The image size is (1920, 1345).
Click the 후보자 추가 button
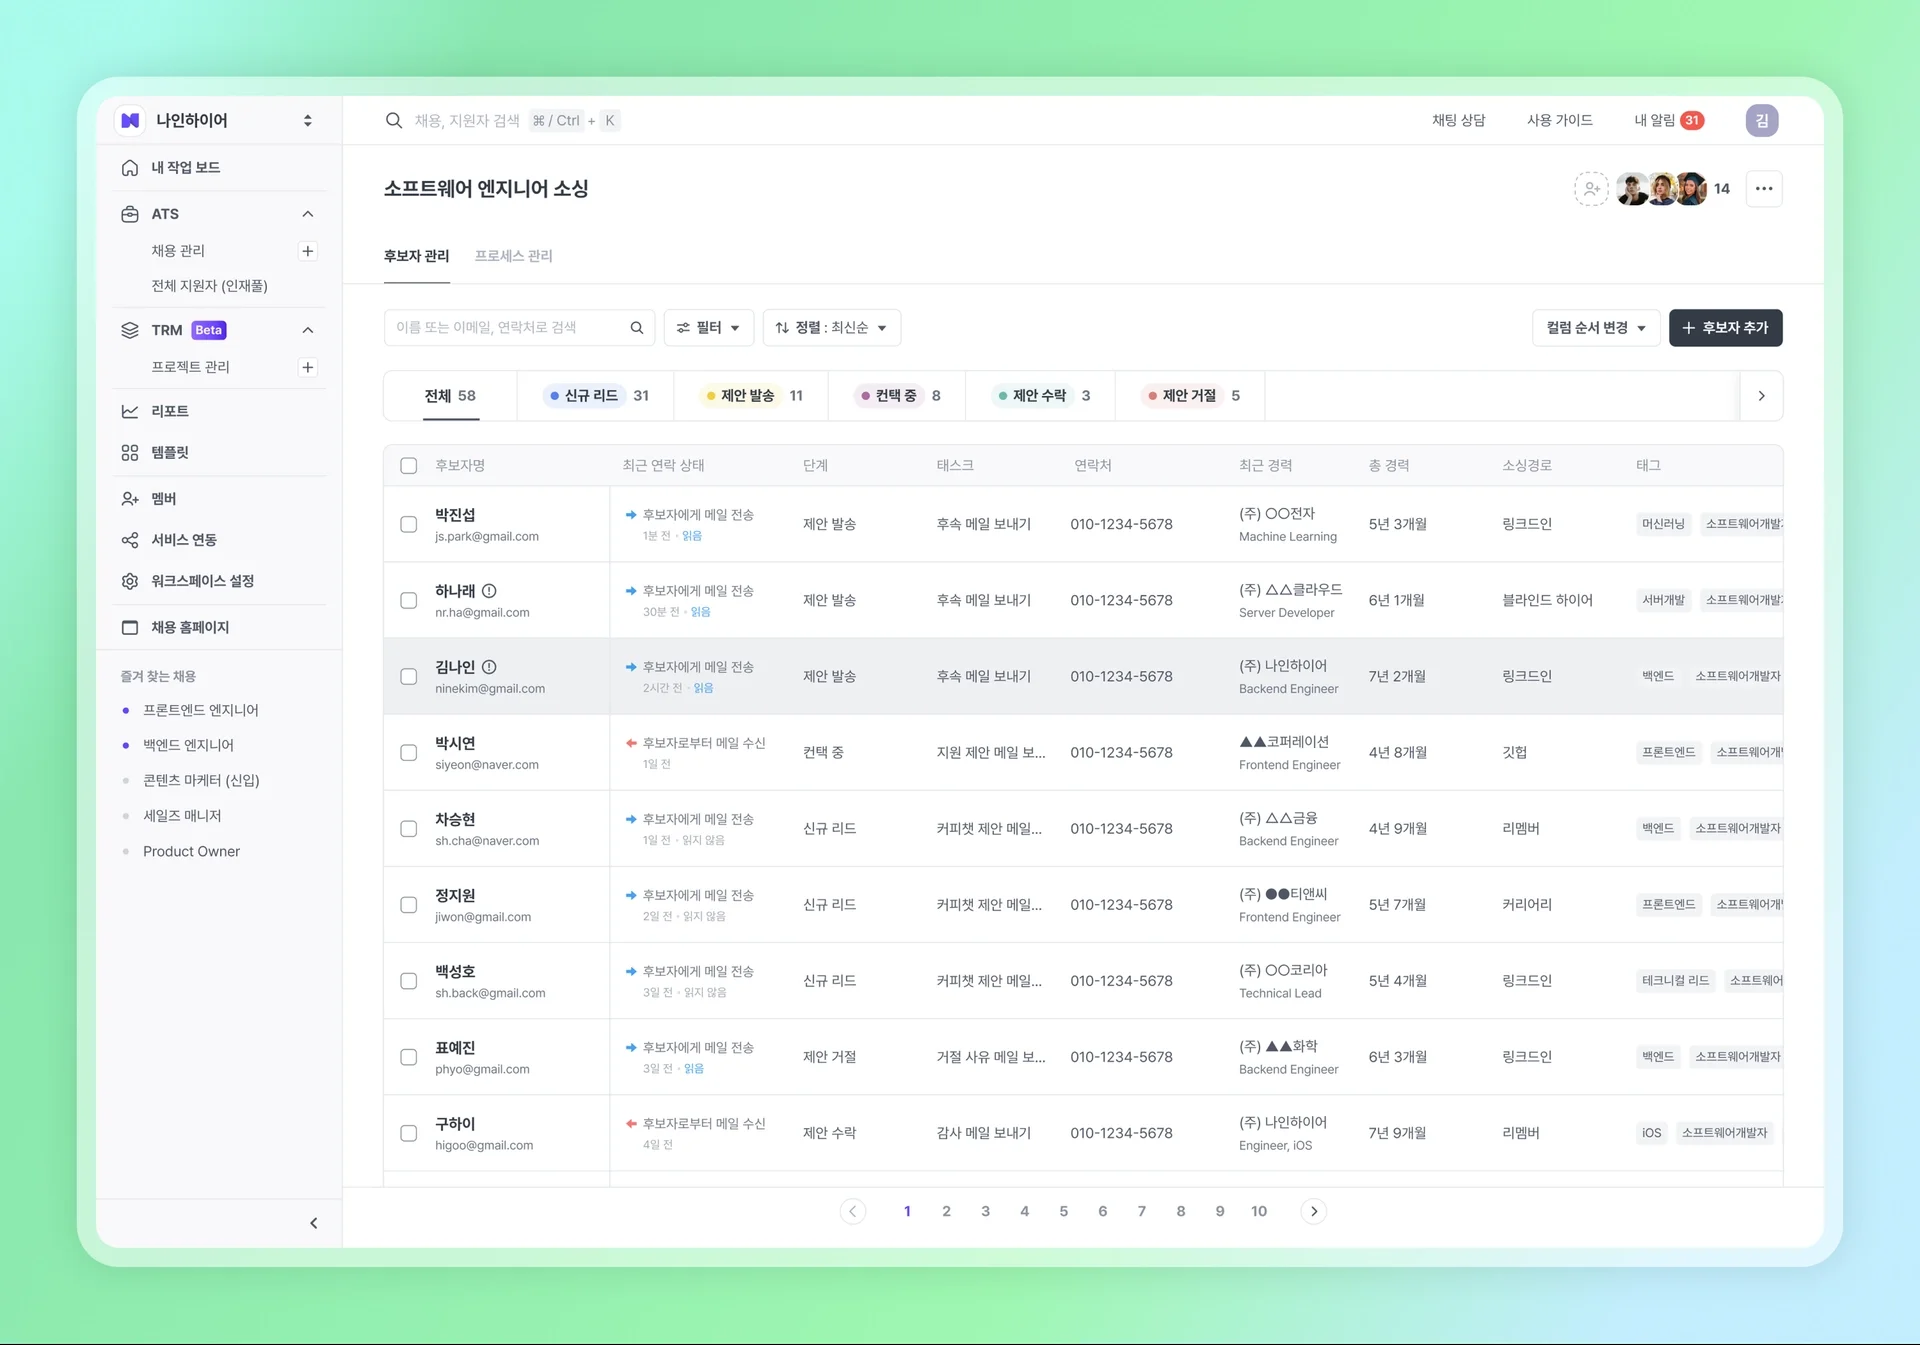1725,328
